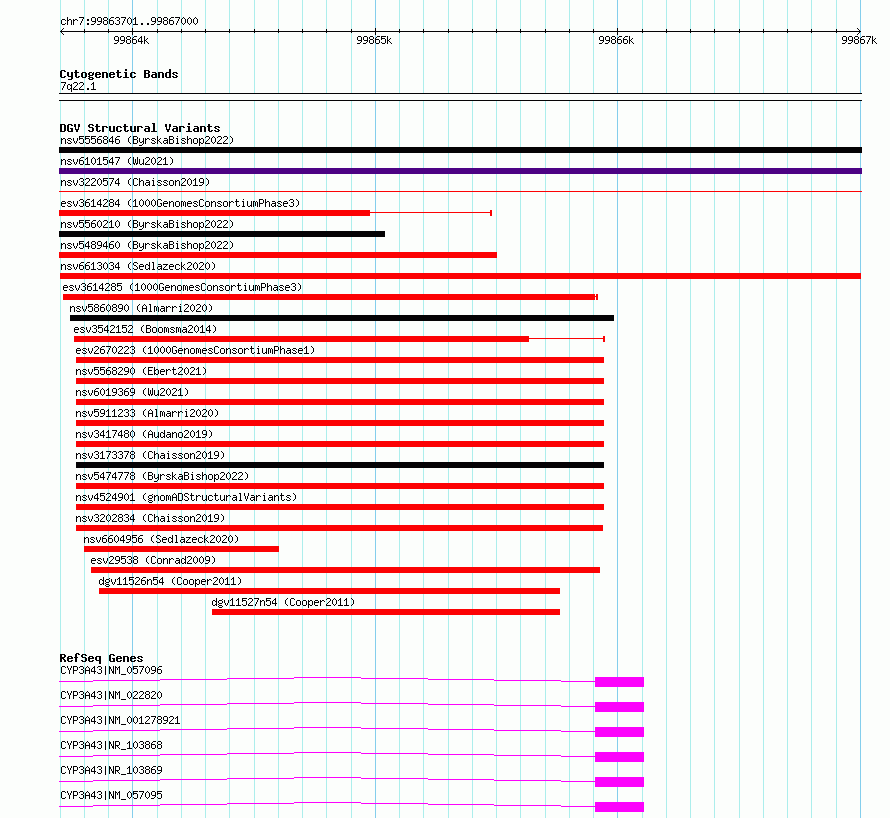Click the black nsv3173378 variant bar
The image size is (890, 818).
[340, 465]
